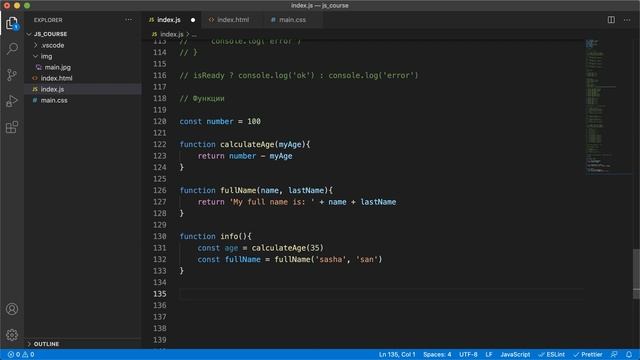Click the 'sasha' string on line 132
Image resolution: width=640 pixels, height=360 pixels.
[331, 260]
